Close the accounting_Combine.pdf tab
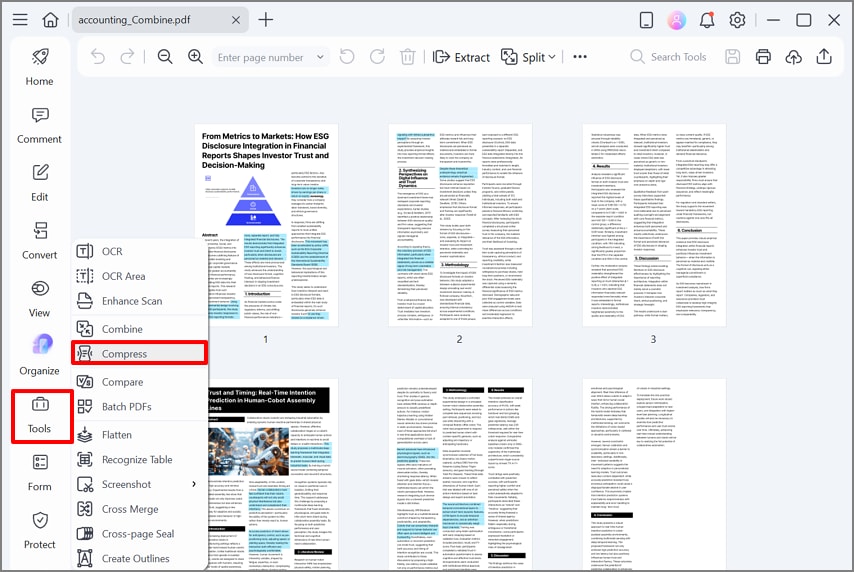Image resolution: width=854 pixels, height=572 pixels. 236,20
